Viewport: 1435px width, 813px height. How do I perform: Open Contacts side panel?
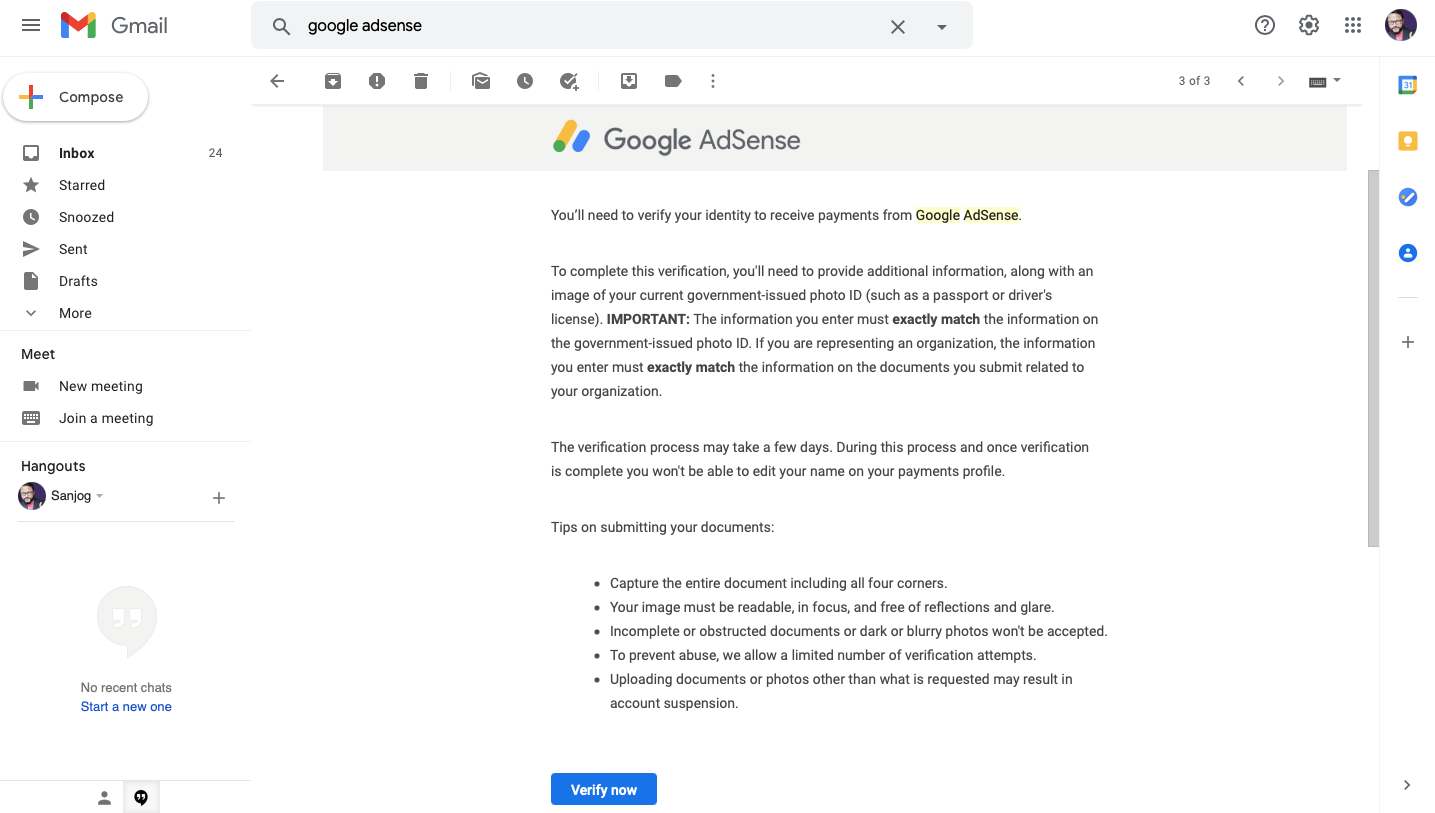point(1408,253)
